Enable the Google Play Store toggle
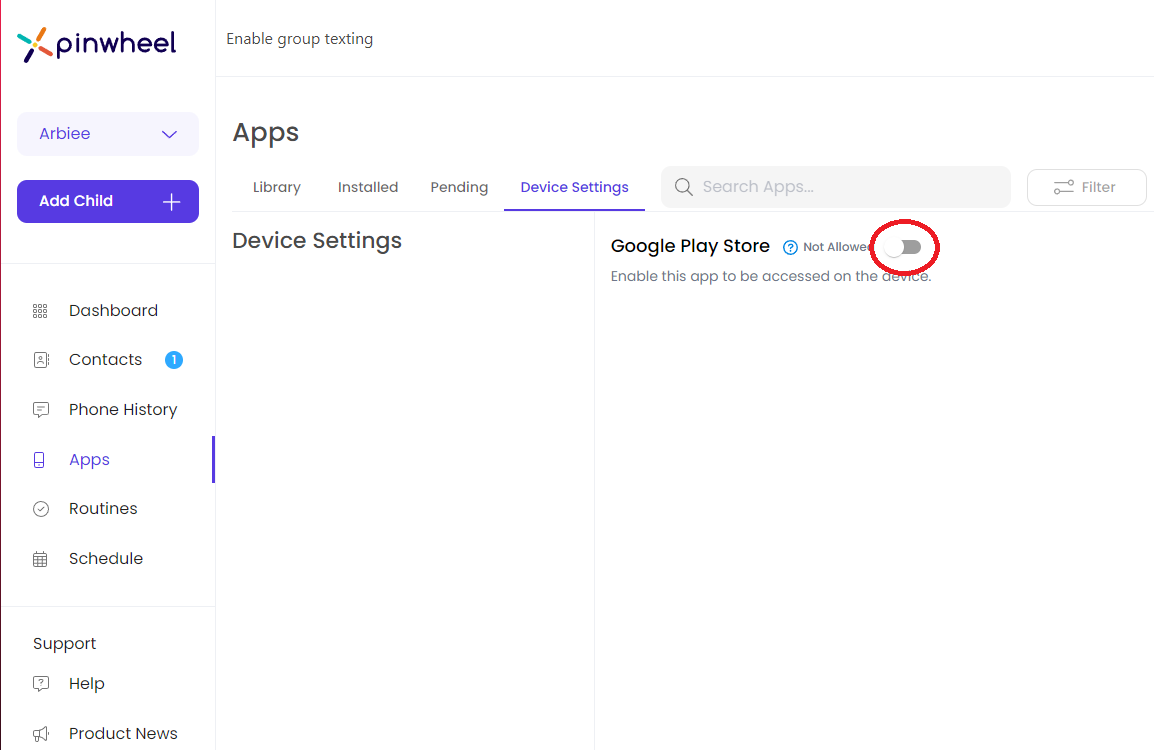This screenshot has height=750, width=1154. tap(904, 247)
